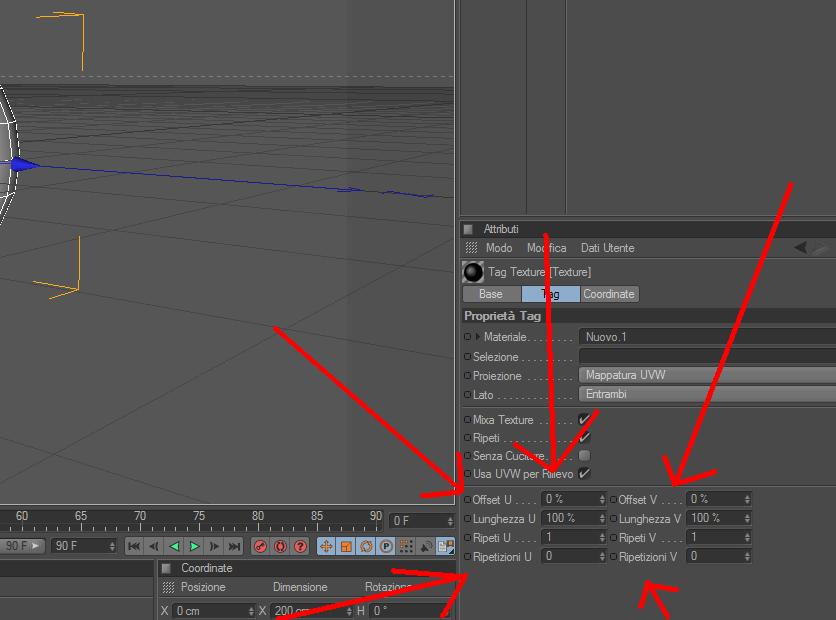Open the Modo menu in Attributi
The image size is (836, 620).
point(499,248)
